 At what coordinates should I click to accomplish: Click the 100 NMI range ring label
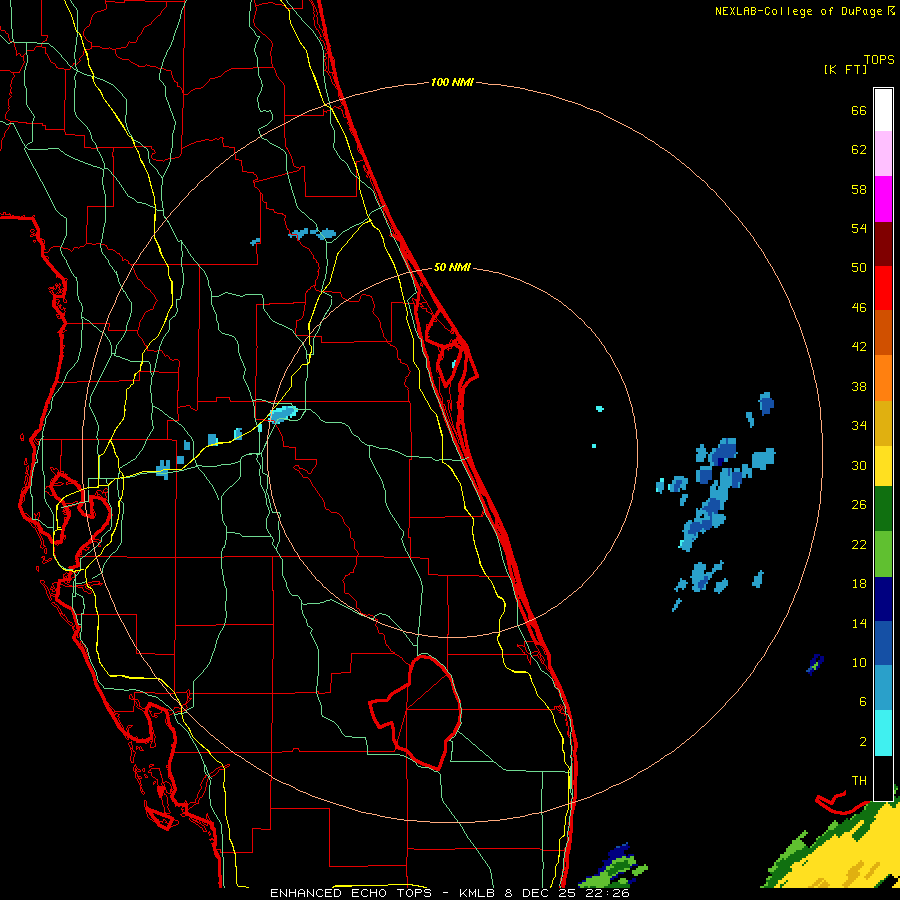[x=452, y=82]
